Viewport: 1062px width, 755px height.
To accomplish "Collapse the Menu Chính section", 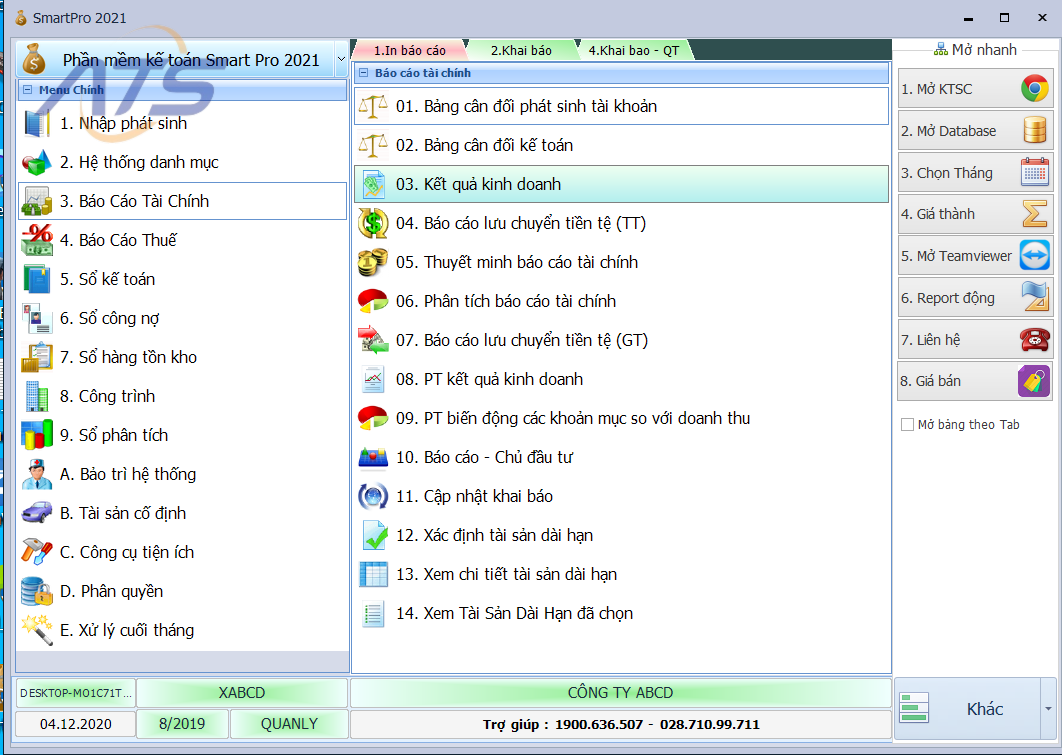I will 27,90.
